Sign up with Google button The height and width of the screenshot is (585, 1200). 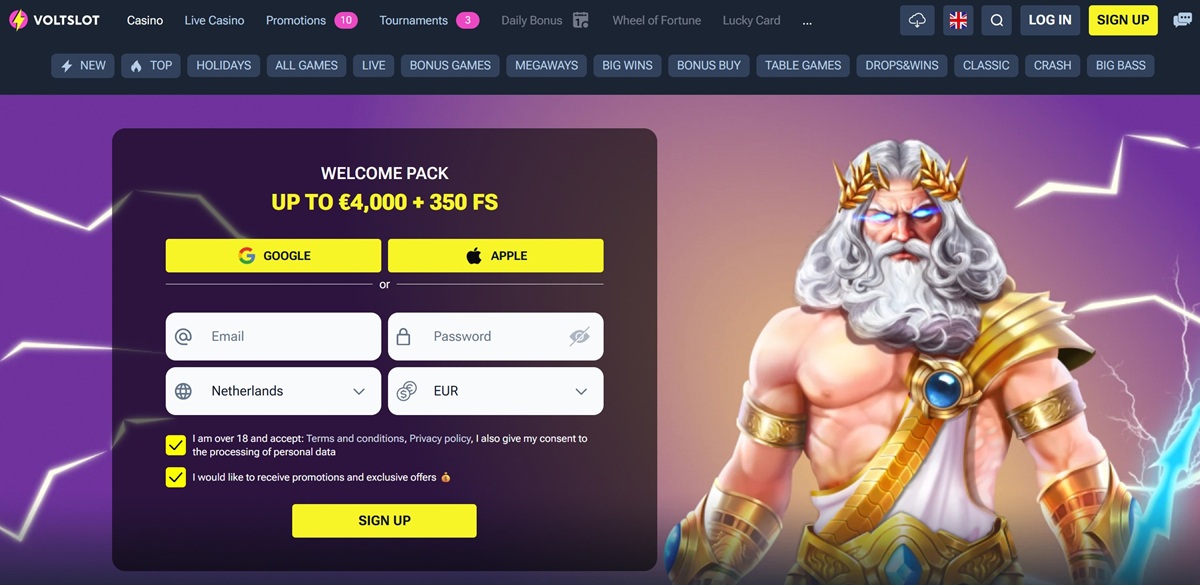point(273,256)
